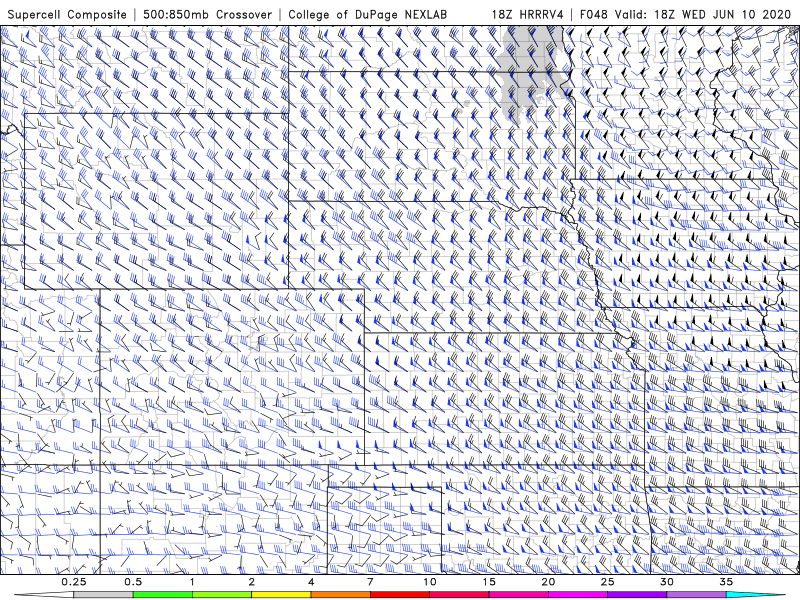
Task: Select the cyan above-35 arrow segment
Action: tap(755, 595)
